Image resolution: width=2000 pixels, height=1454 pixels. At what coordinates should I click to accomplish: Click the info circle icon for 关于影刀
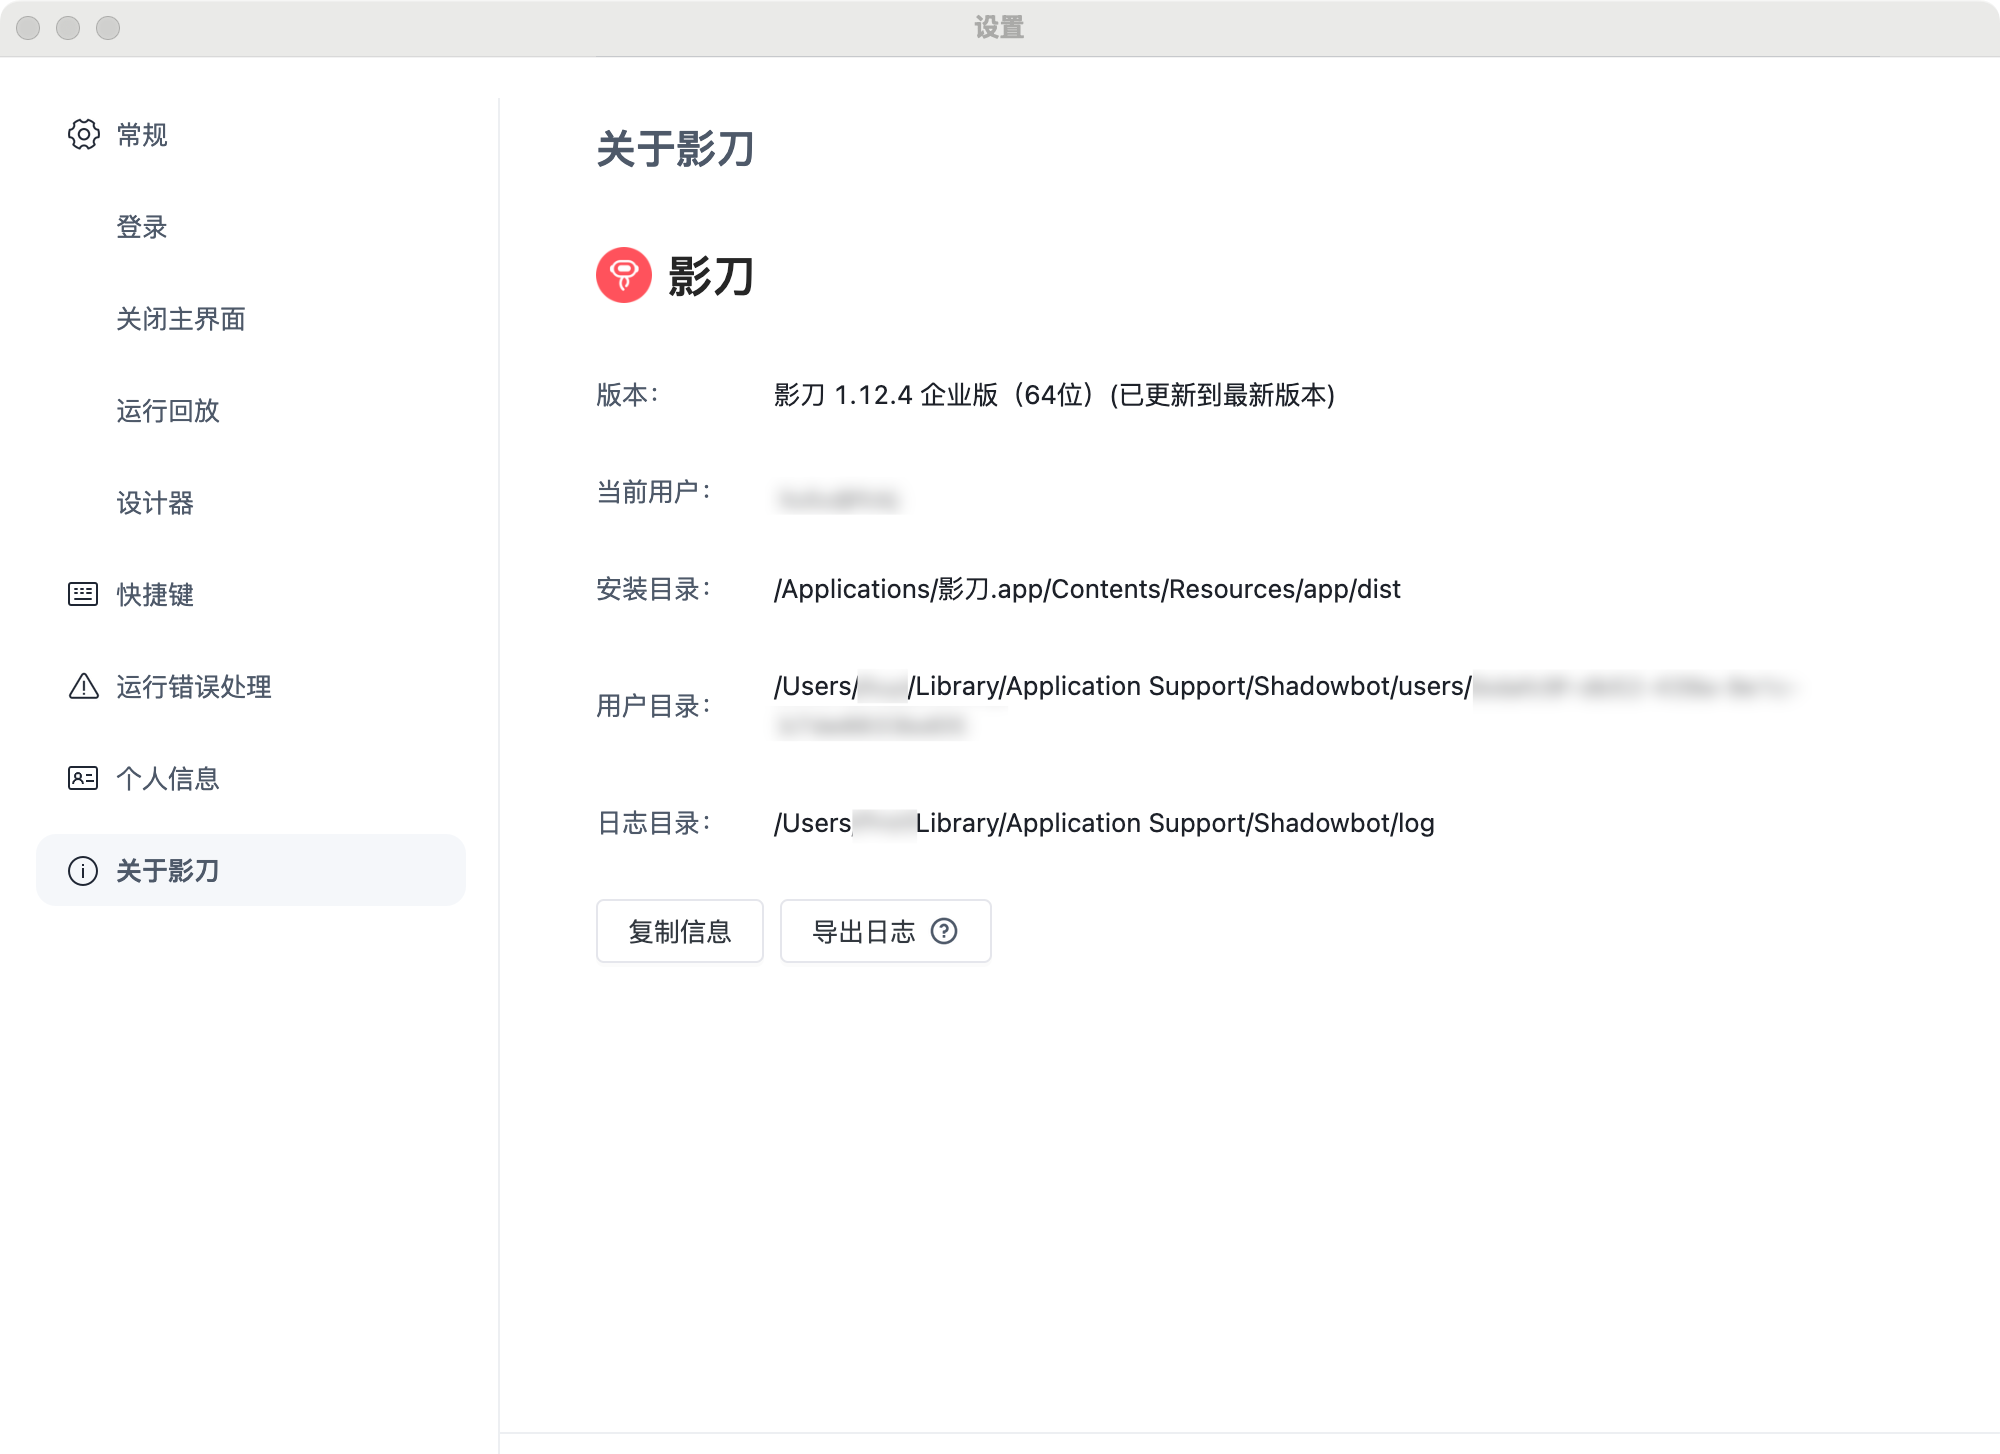coord(83,871)
